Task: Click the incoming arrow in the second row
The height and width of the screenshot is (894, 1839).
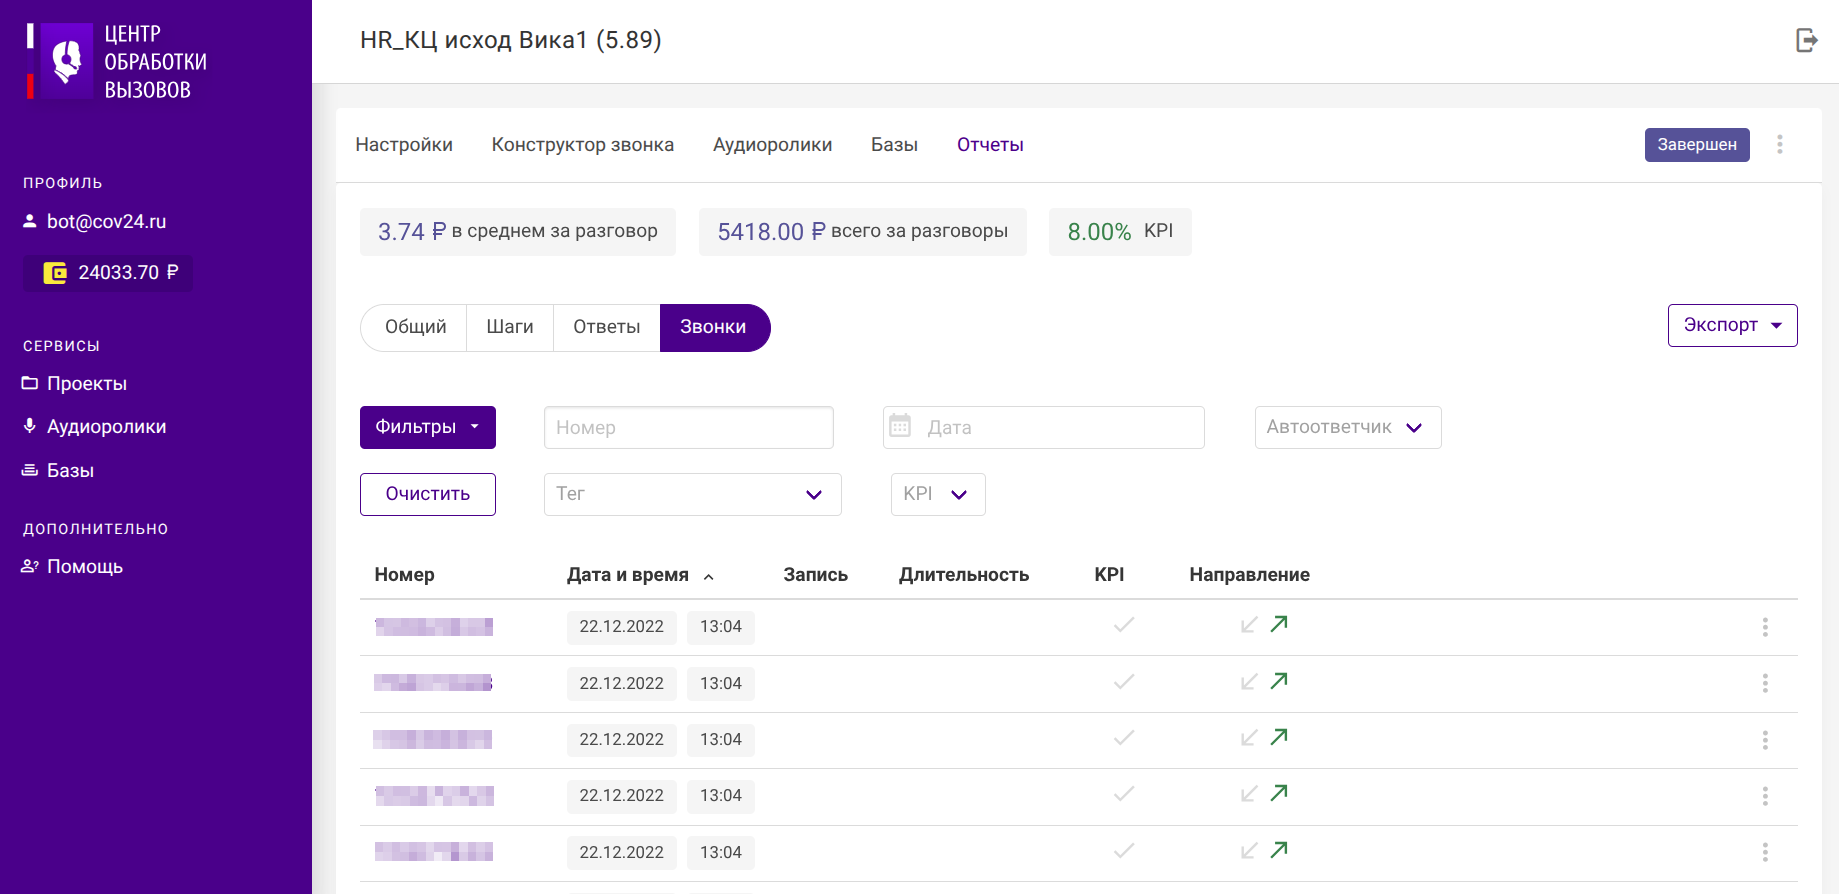Action: coord(1249,682)
